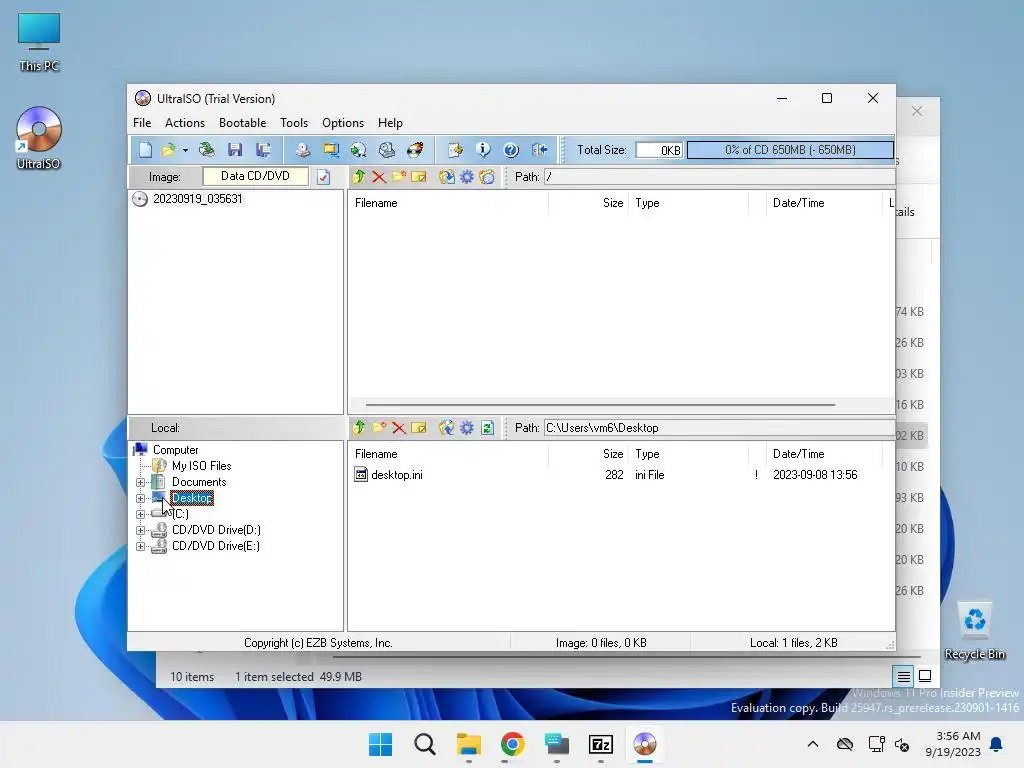Click the Burn CD/DVD Image flame icon
This screenshot has width=1024, height=768.
click(x=415, y=150)
